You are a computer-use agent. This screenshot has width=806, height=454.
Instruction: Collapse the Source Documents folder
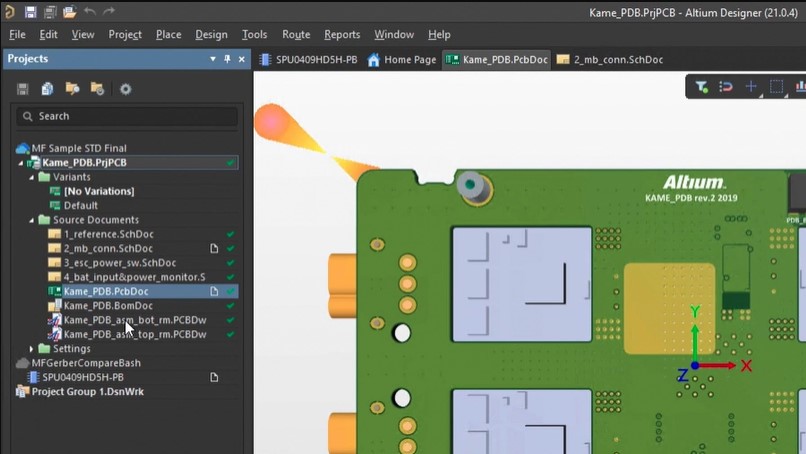coord(32,220)
